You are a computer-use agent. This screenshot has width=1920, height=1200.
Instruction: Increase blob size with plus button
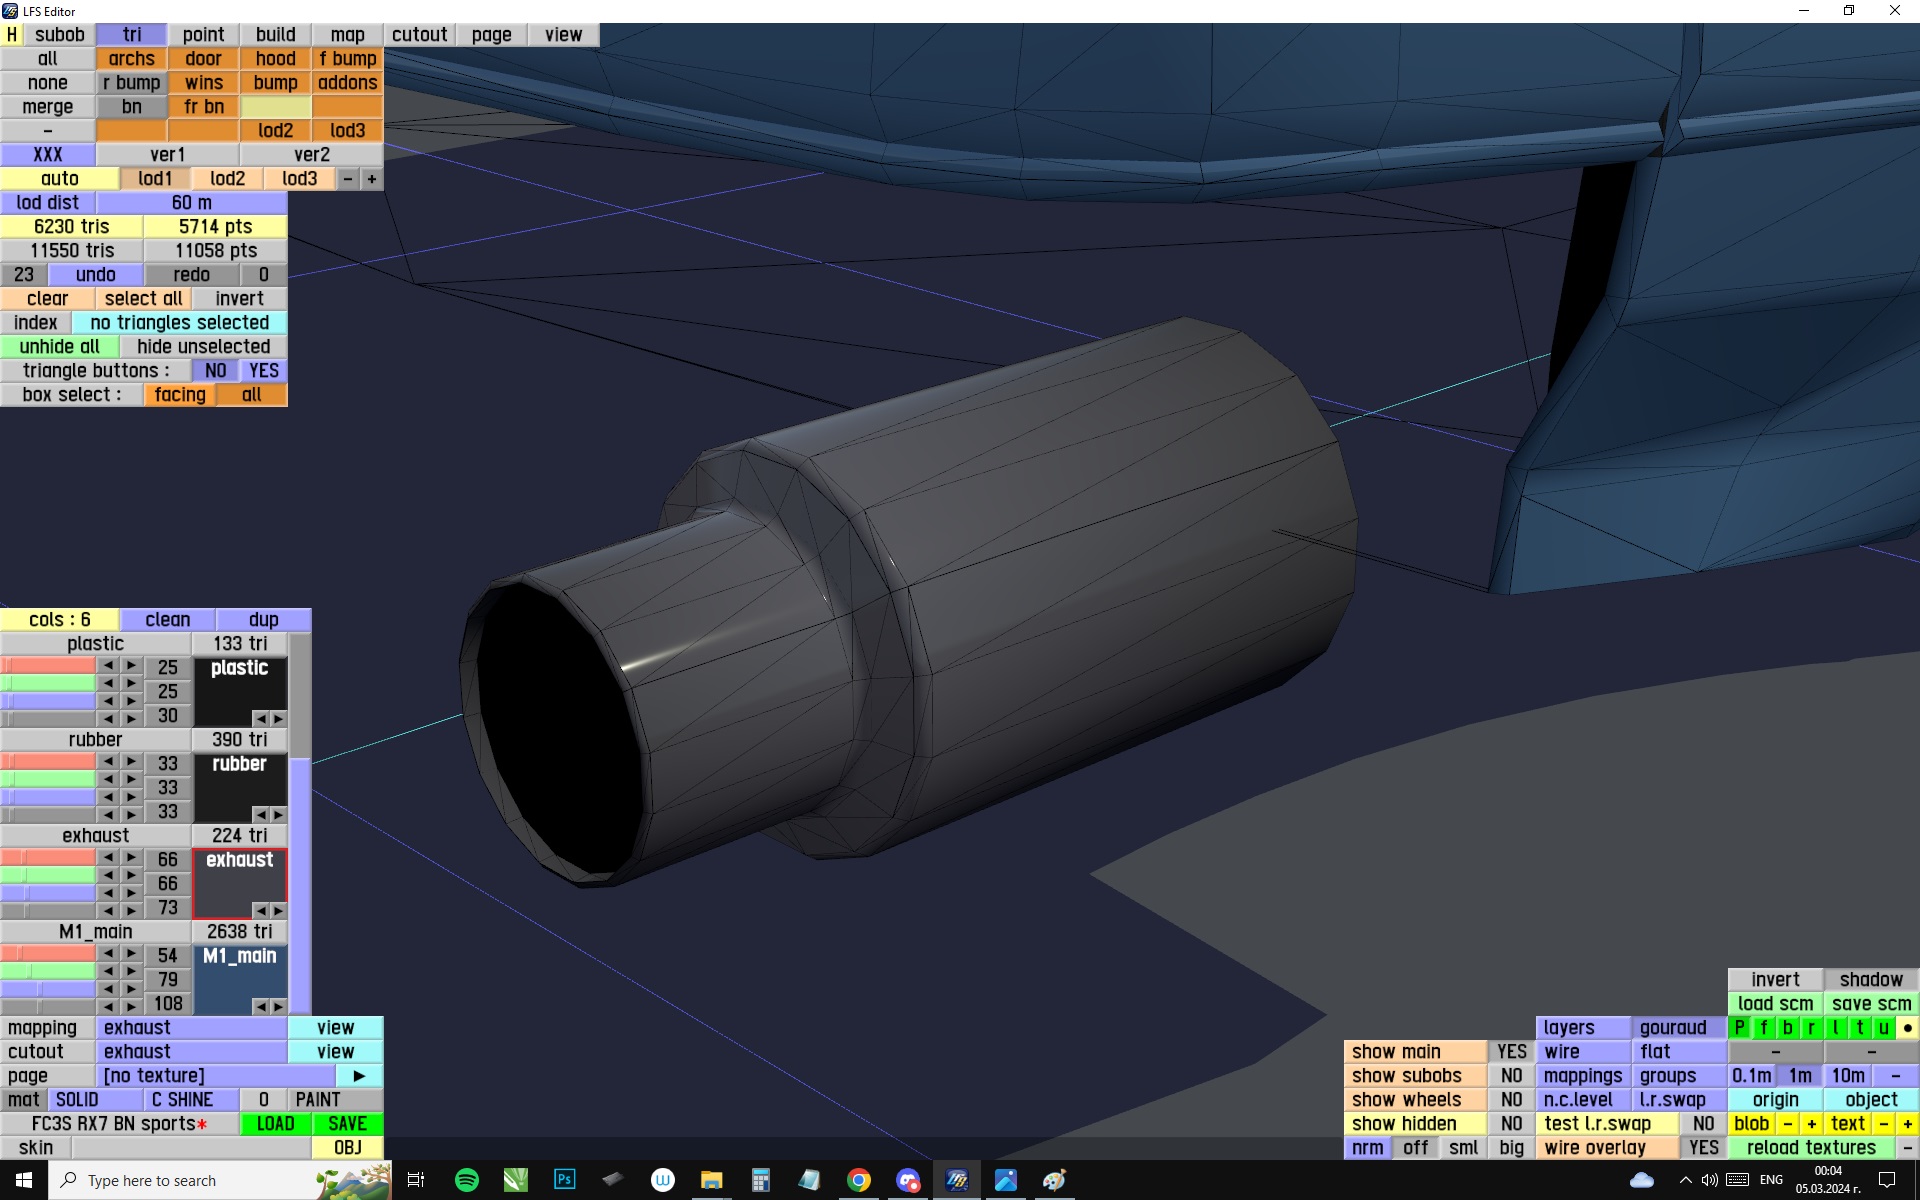[x=1811, y=1123]
